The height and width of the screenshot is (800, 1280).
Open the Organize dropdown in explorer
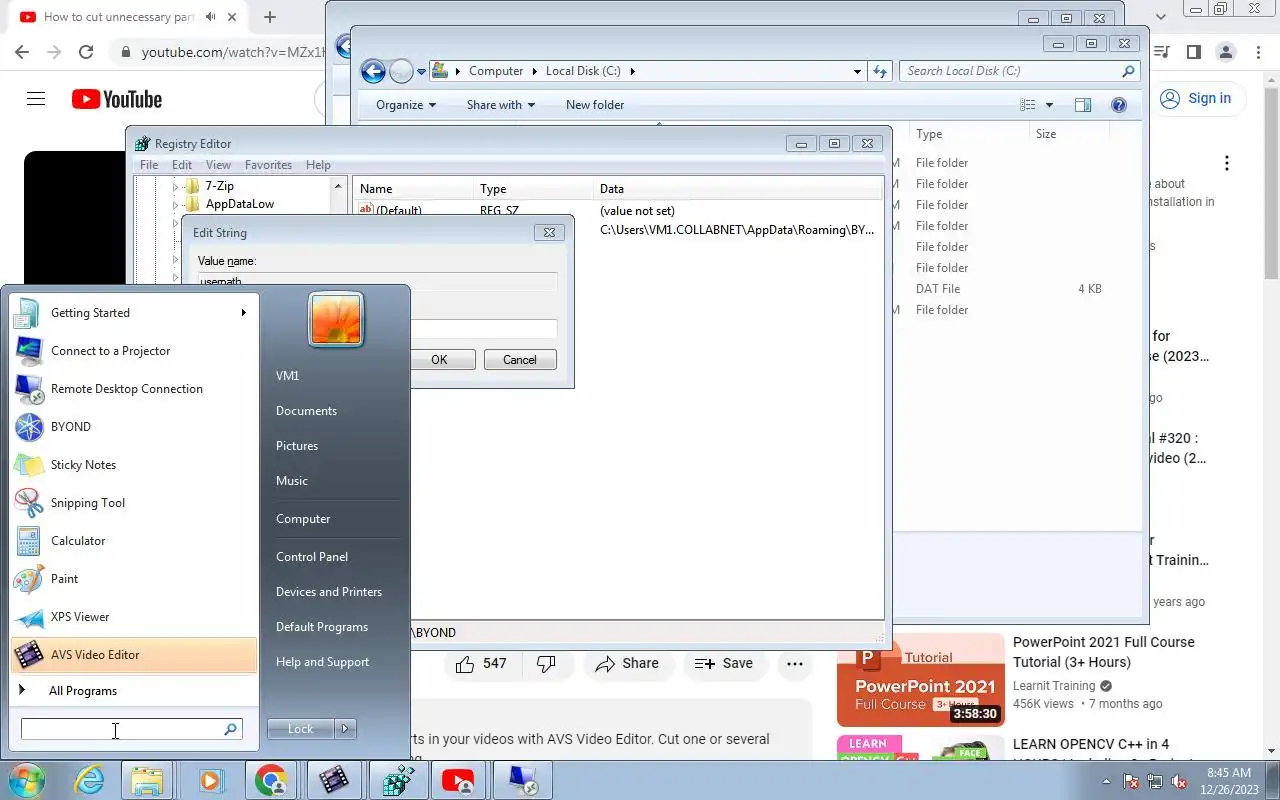pos(406,105)
